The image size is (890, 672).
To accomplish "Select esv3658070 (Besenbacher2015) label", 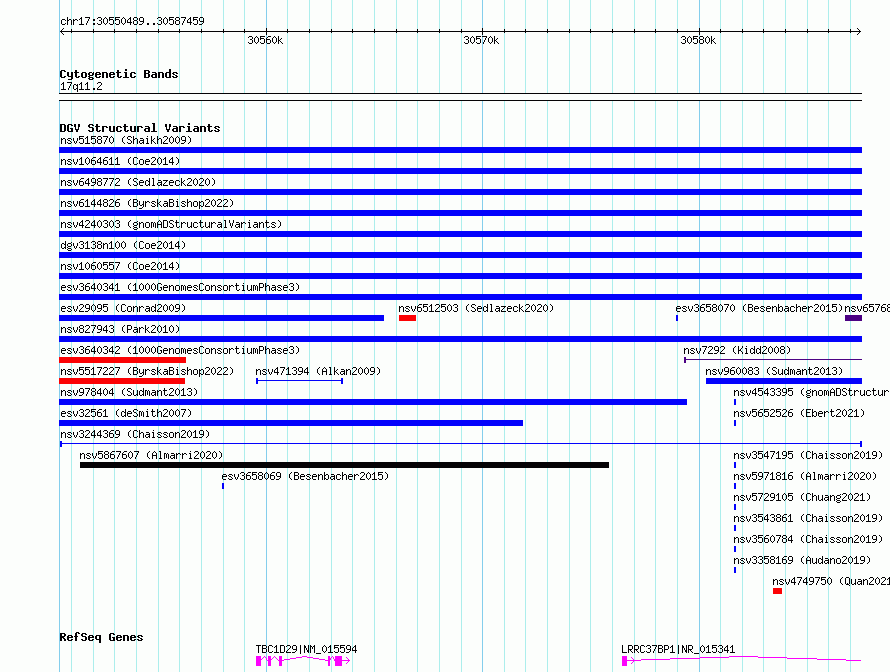I will tap(759, 308).
